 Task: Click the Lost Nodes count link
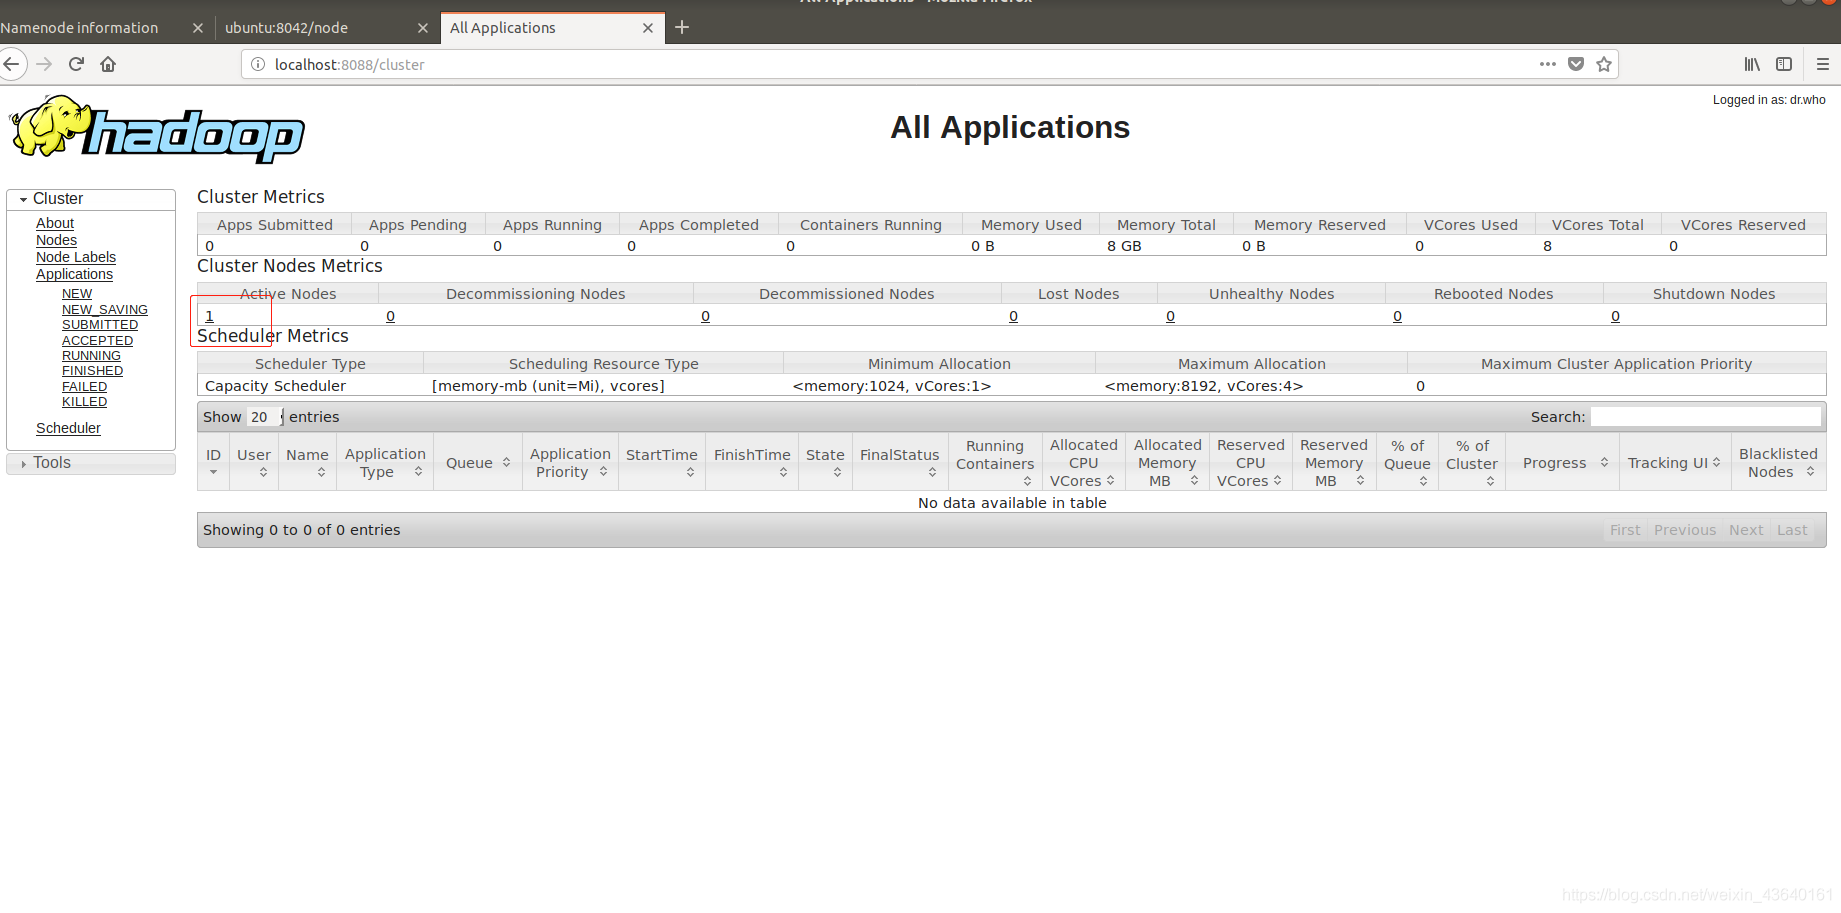click(x=1013, y=316)
